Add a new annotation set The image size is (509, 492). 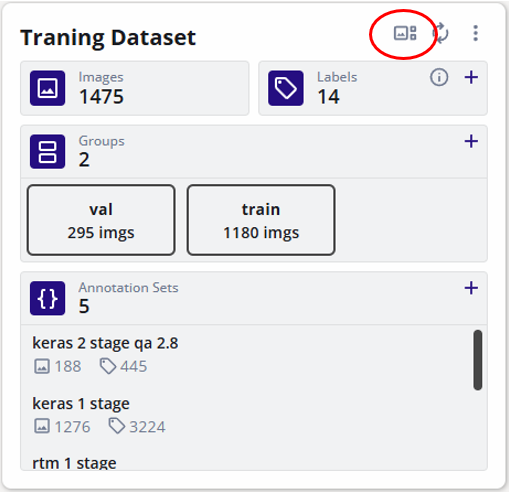[471, 288]
